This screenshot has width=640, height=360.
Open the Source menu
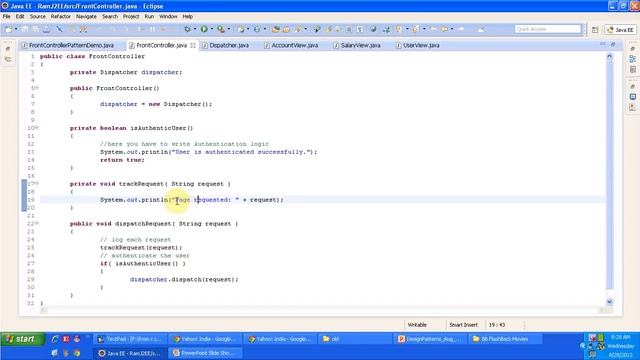click(38, 17)
